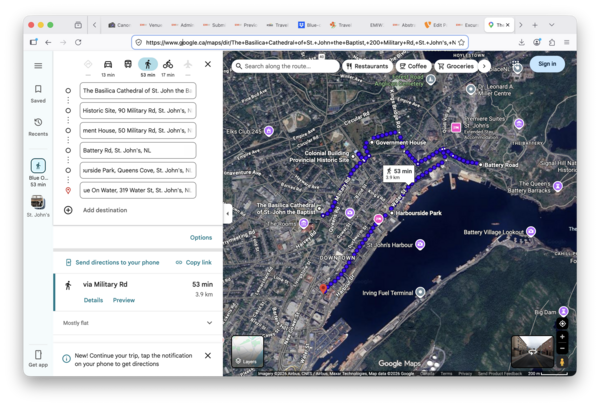
Task: Edit Government House 50 Military Rd field
Action: point(138,130)
